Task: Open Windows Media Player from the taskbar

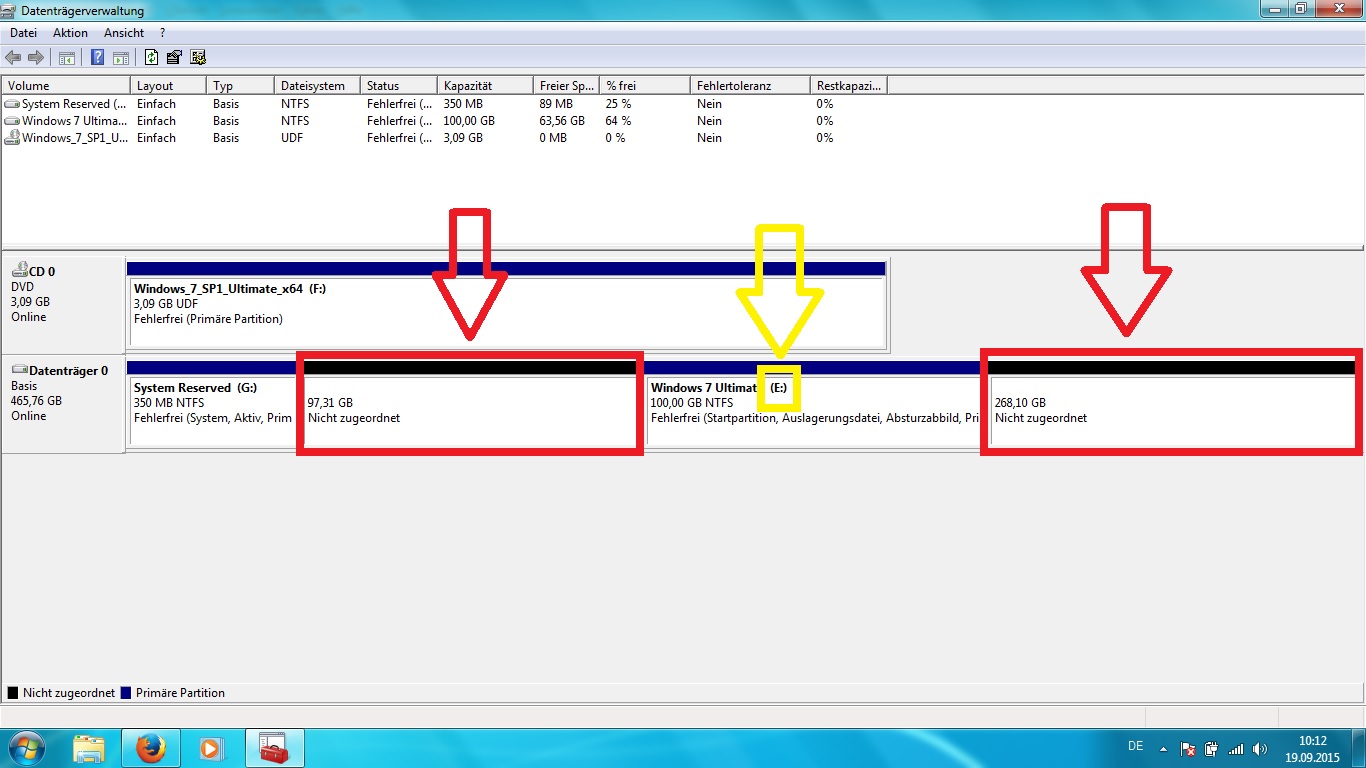Action: point(210,748)
